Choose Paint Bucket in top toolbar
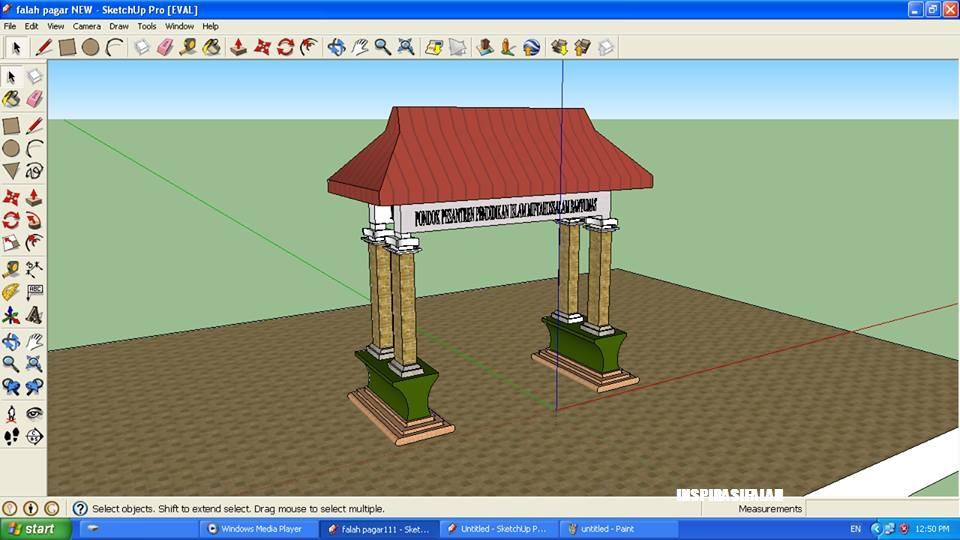The height and width of the screenshot is (540, 960). point(211,47)
